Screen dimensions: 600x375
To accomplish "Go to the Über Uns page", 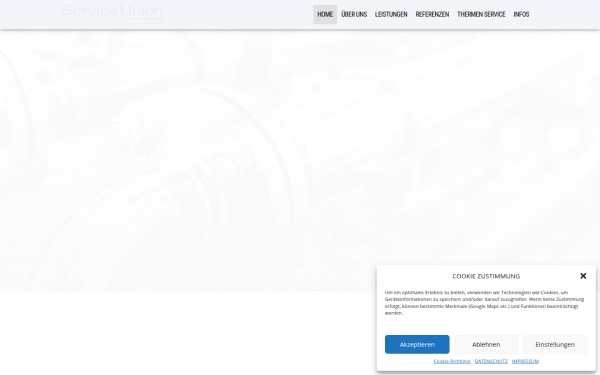I will pyautogui.click(x=354, y=15).
